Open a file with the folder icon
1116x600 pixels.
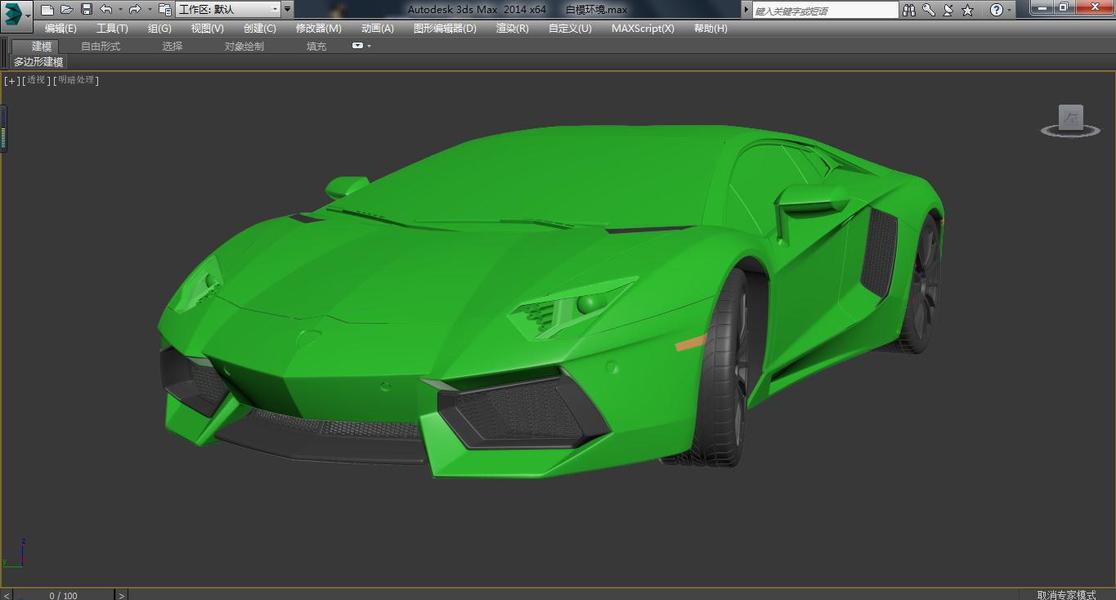click(67, 10)
